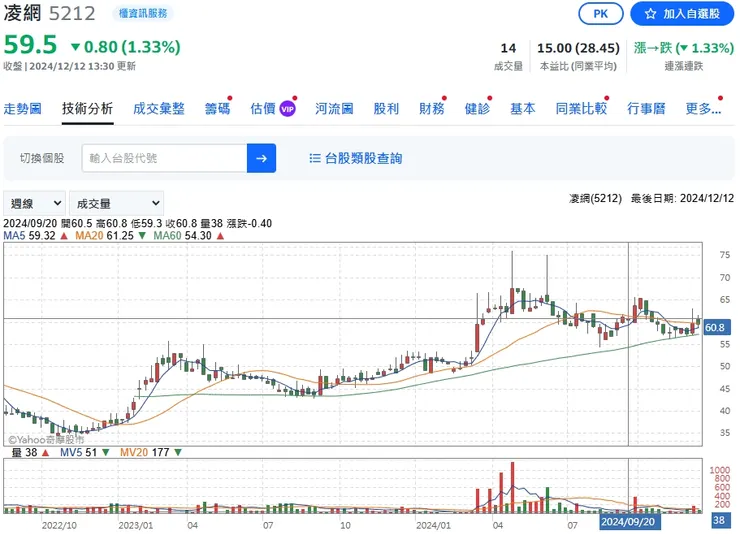Open 台股類股查詢 link

[x=363, y=159]
